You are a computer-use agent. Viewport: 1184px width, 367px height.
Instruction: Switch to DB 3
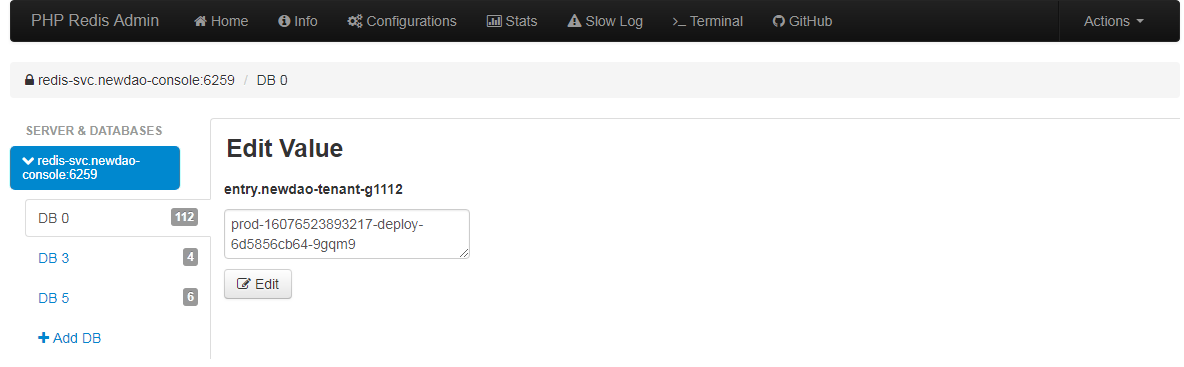click(x=117, y=258)
